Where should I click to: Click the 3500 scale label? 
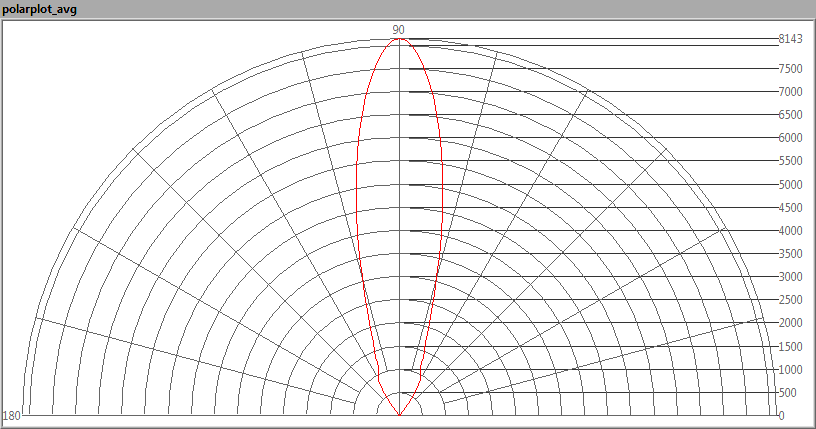coord(790,254)
